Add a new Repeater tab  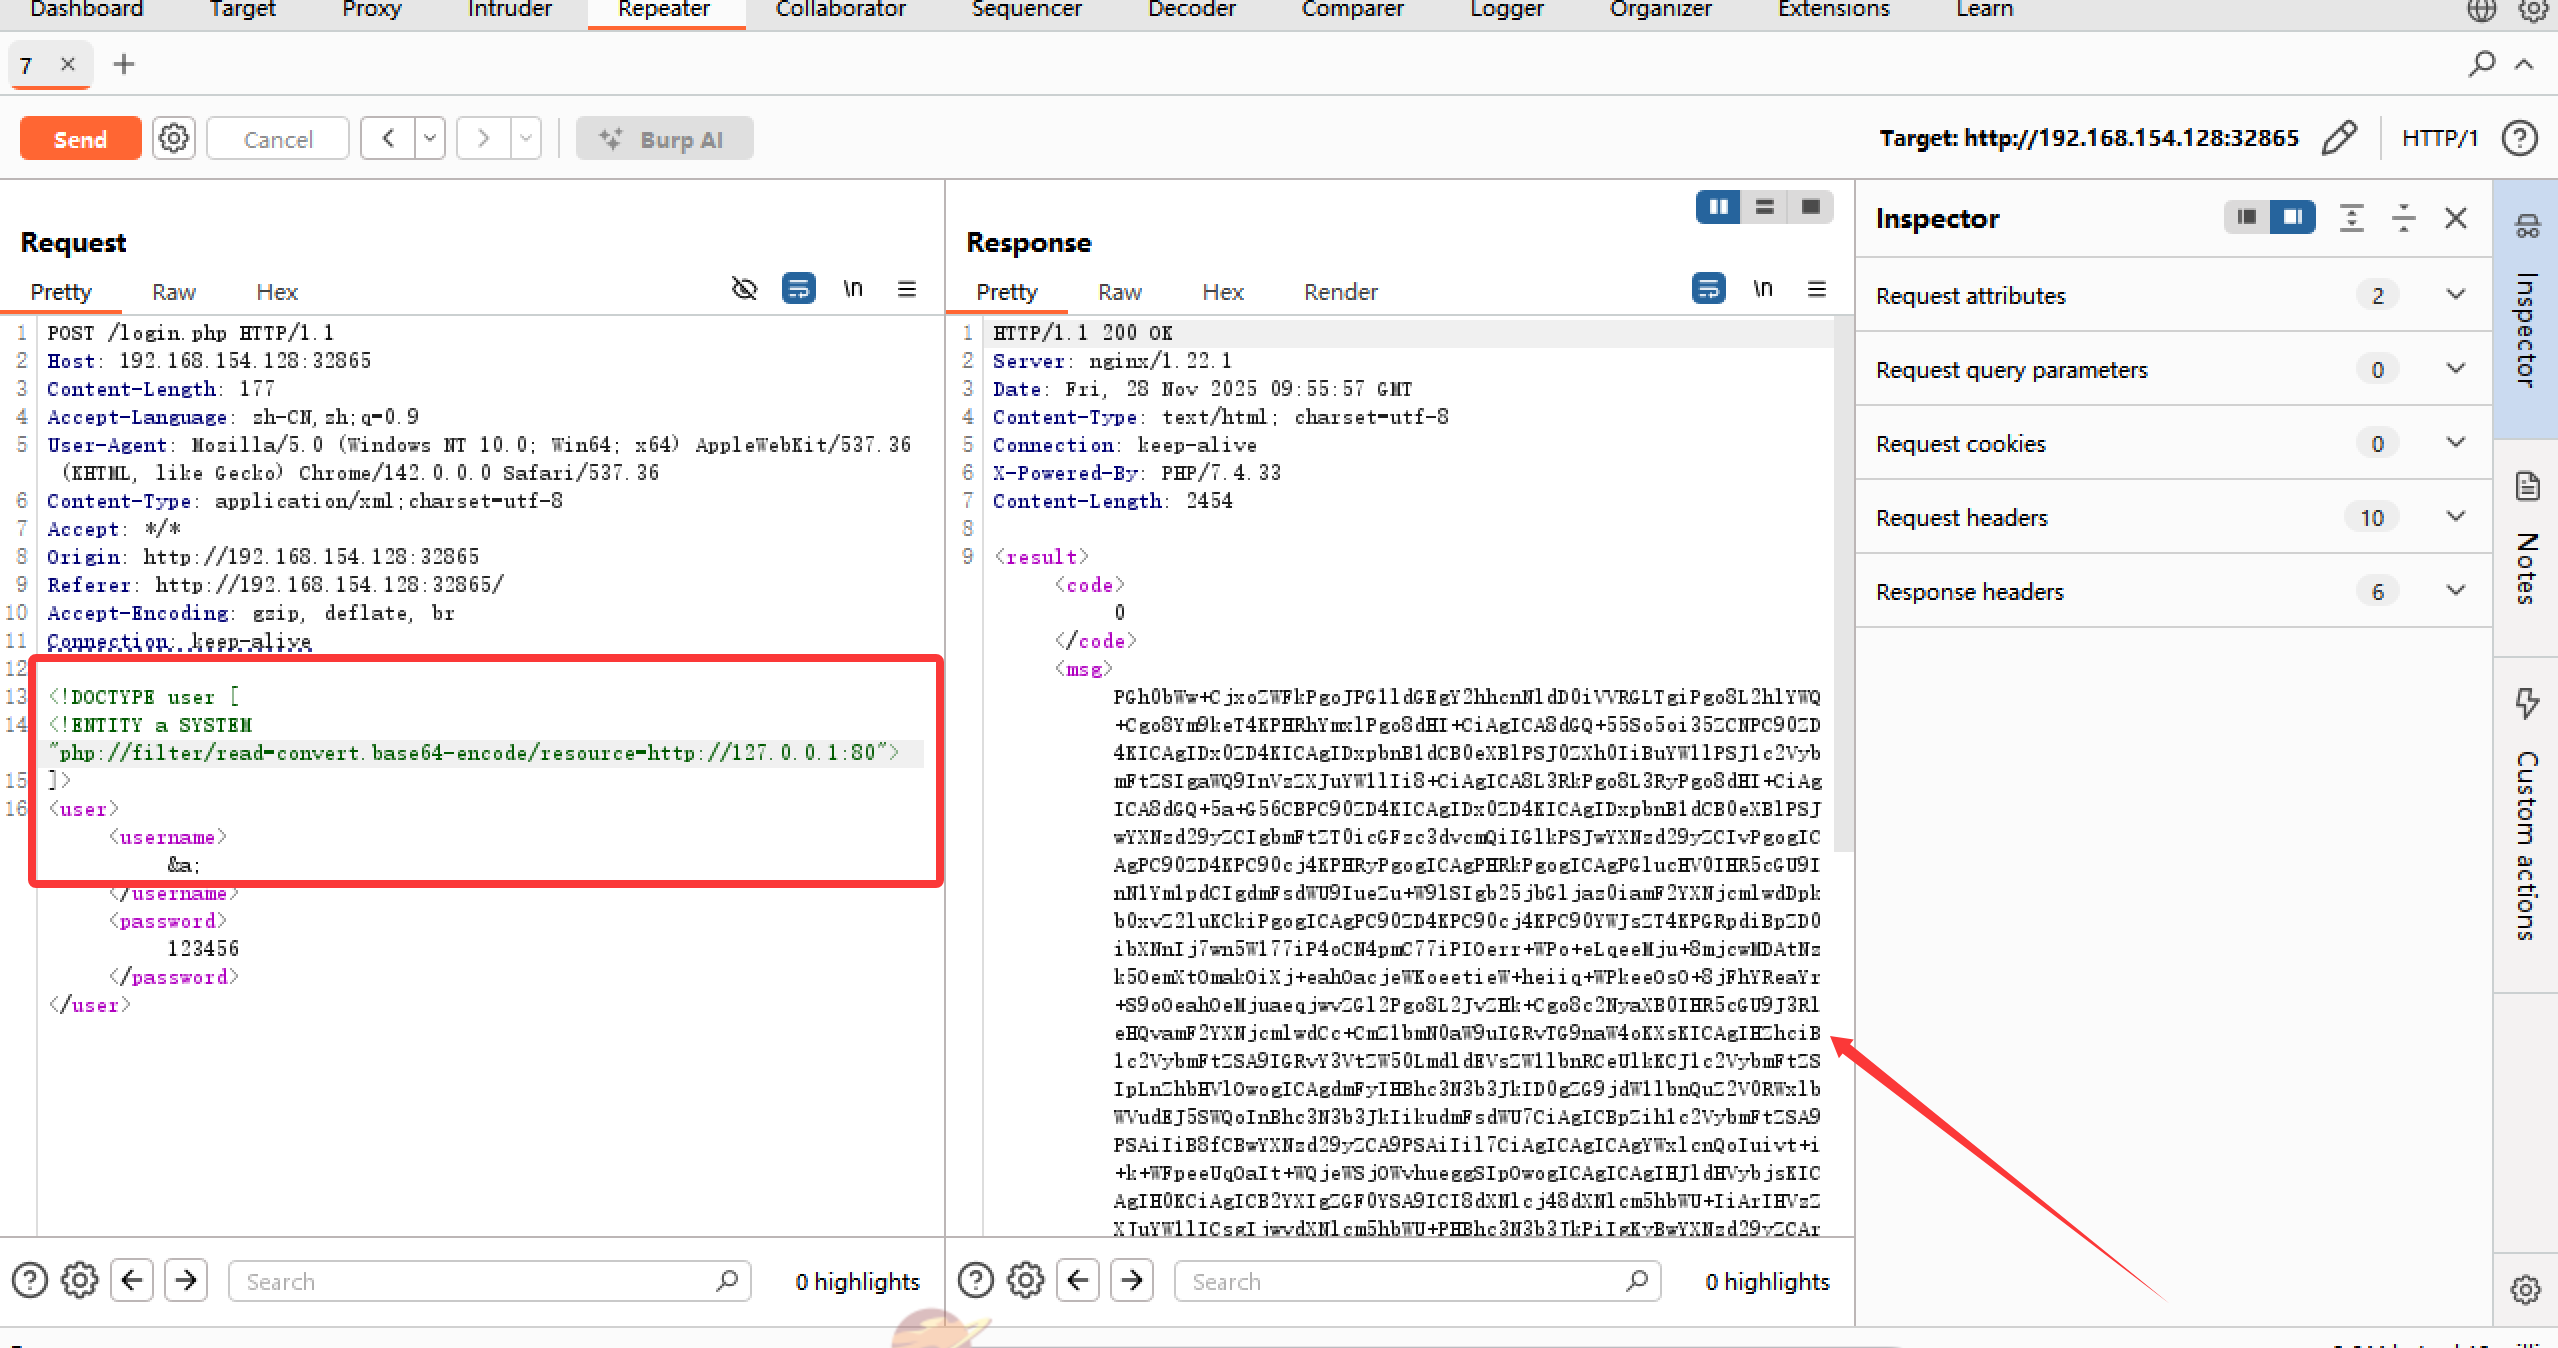pos(124,64)
